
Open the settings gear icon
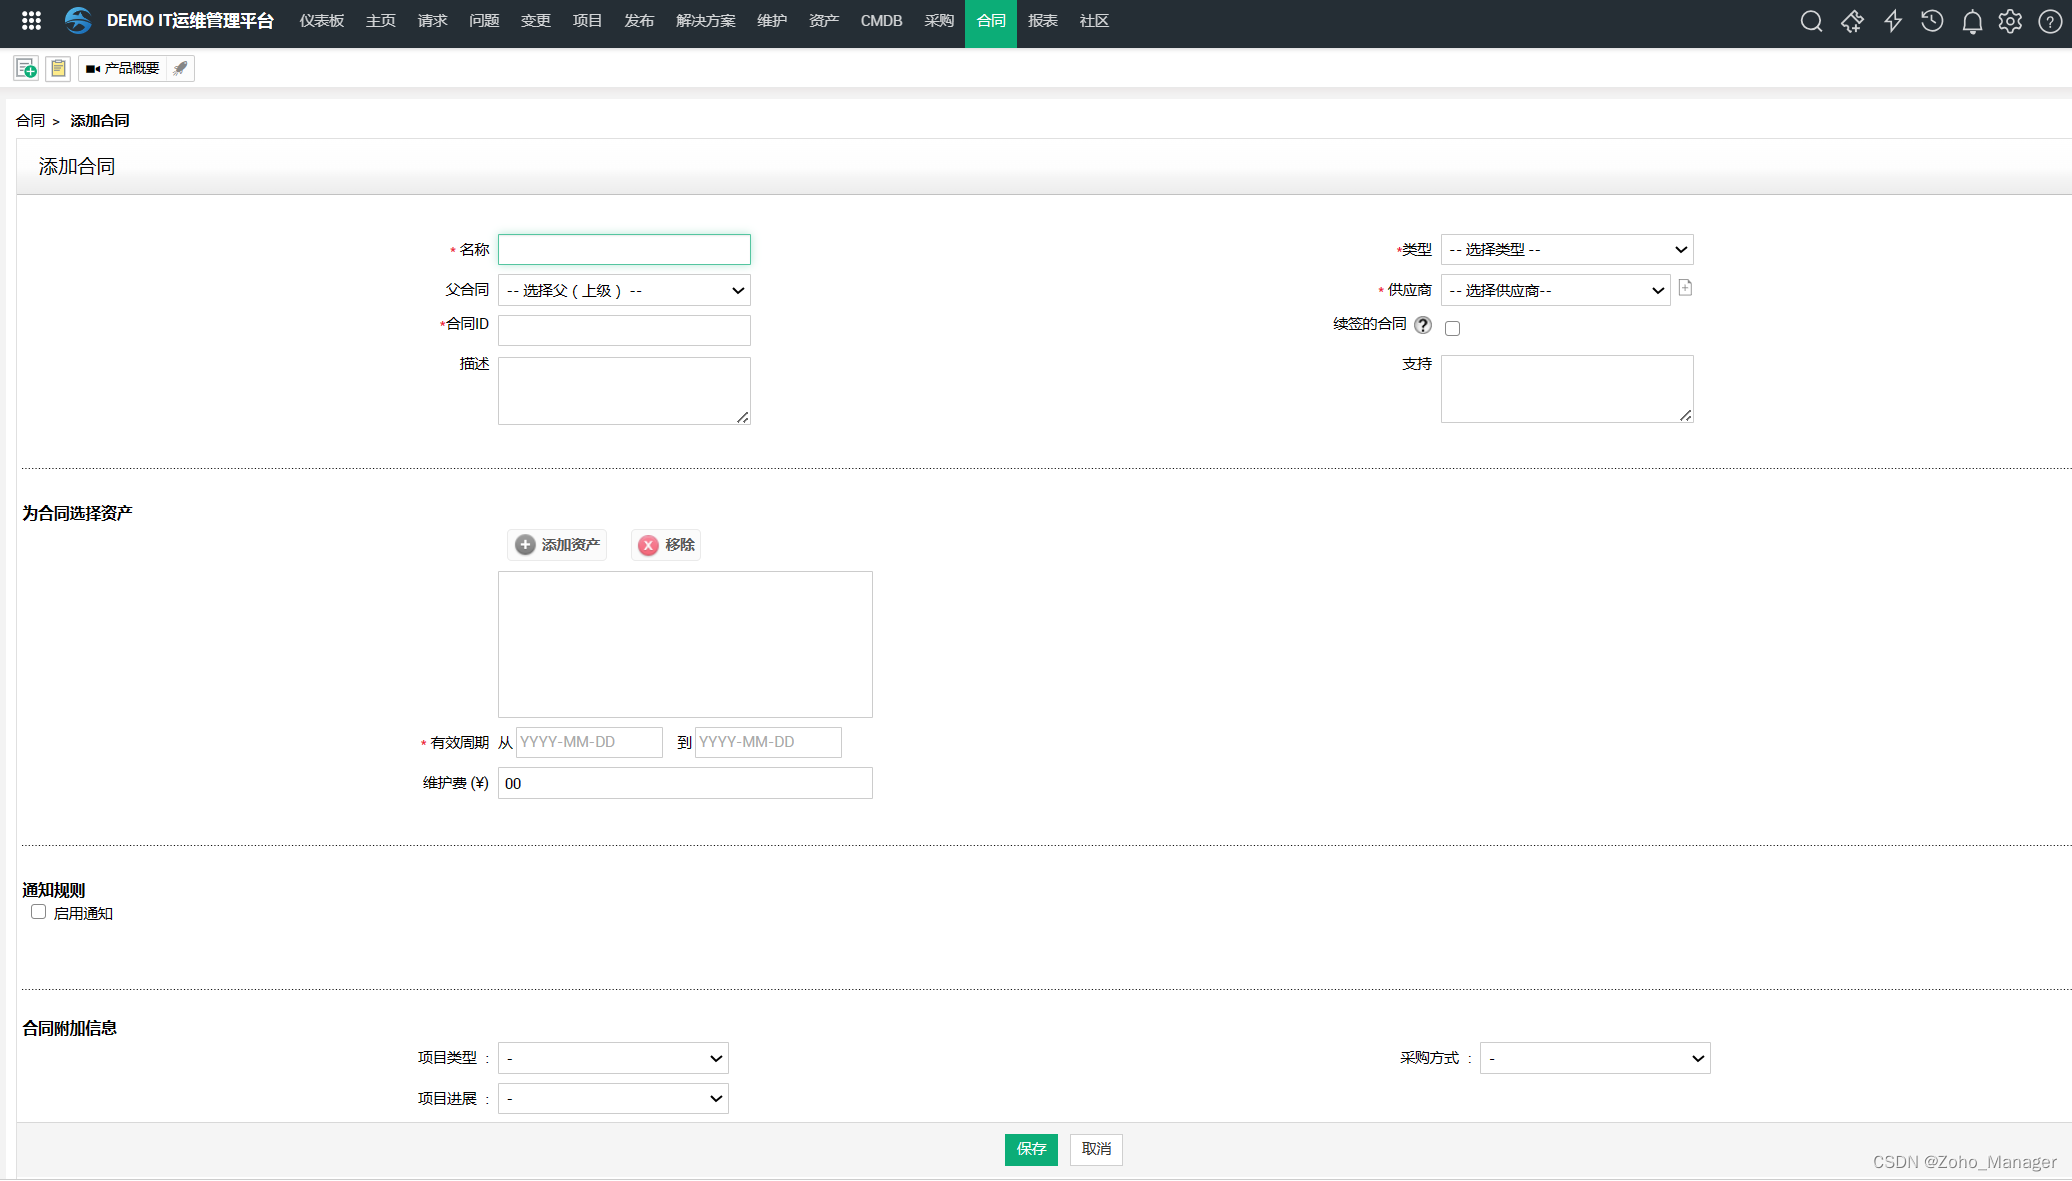[2010, 21]
